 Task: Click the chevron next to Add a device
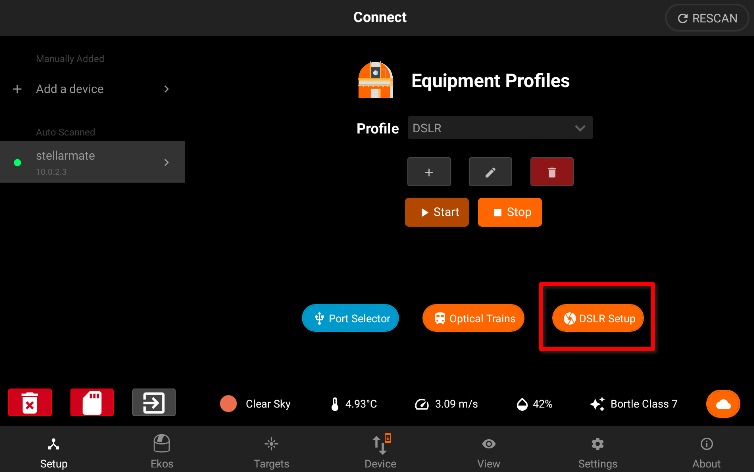(x=166, y=89)
